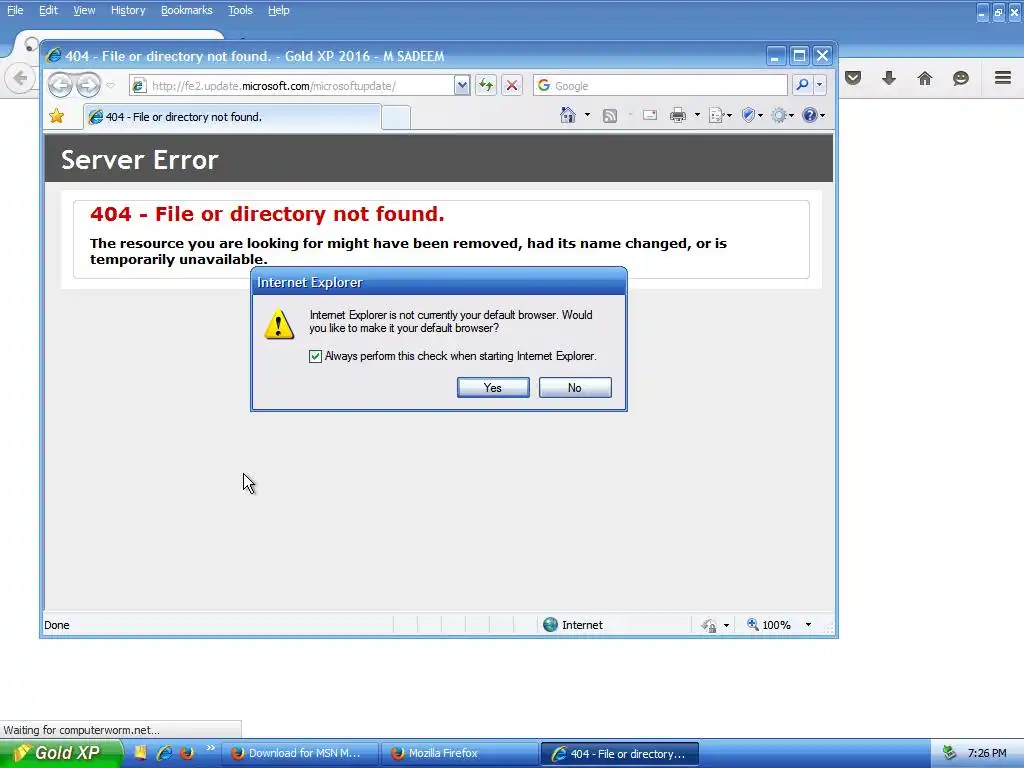Click the warning icon in the dialog
This screenshot has height=768, width=1024.
point(279,324)
